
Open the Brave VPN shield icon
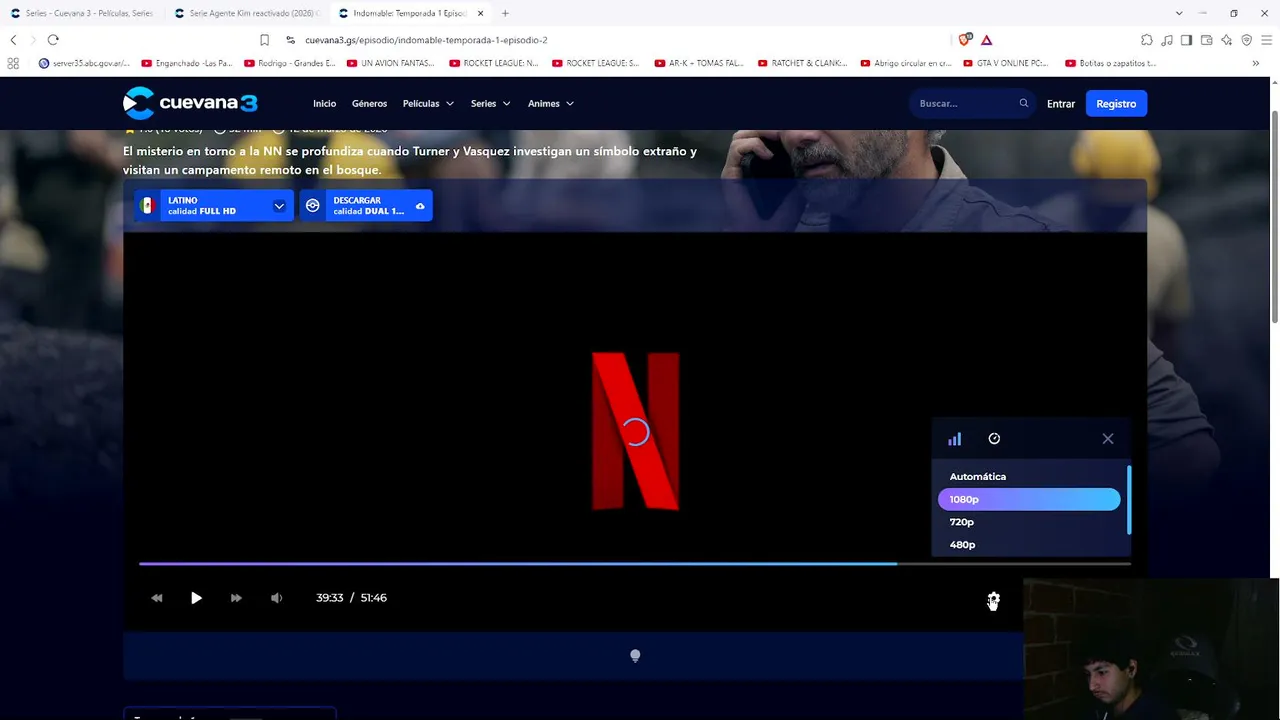[x=1246, y=40]
